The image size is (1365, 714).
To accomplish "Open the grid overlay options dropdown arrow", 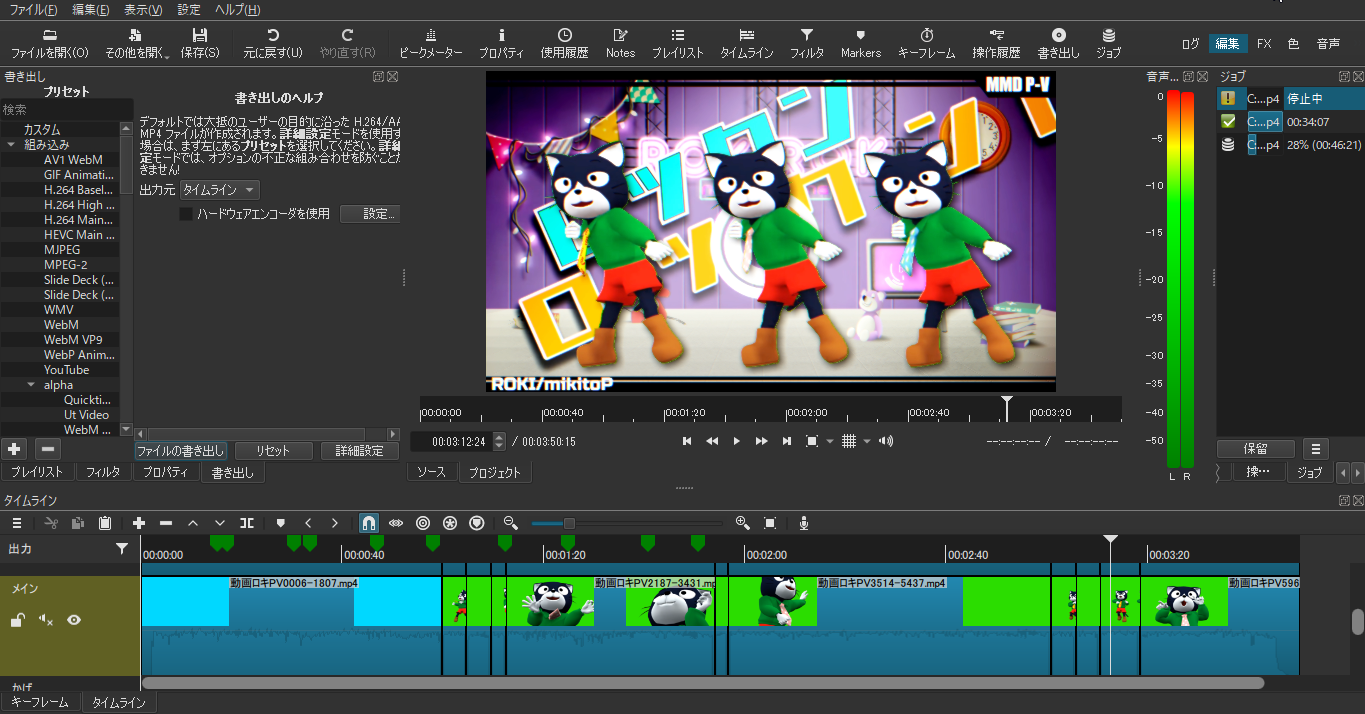I will click(867, 441).
